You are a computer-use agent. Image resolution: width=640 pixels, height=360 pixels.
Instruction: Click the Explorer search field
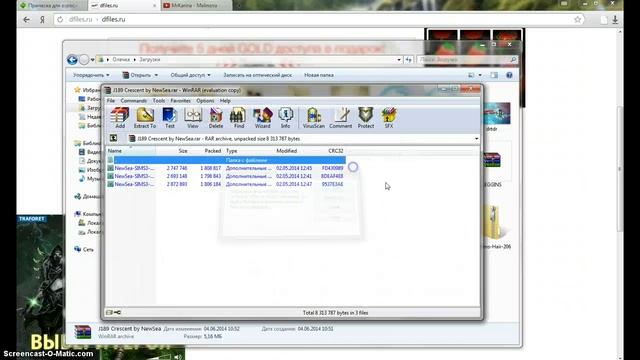[x=467, y=60]
